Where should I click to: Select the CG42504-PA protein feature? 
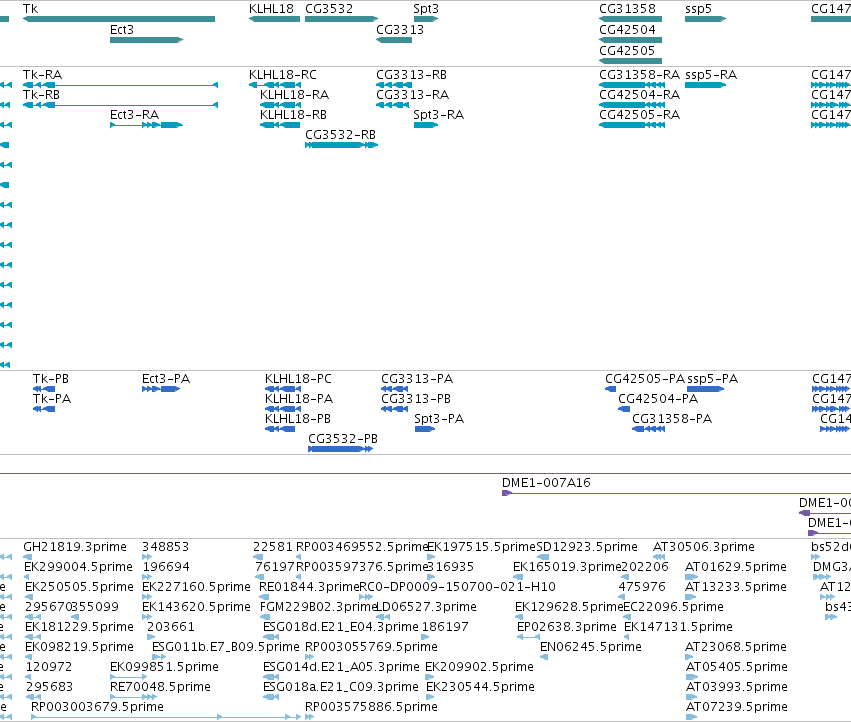click(624, 409)
